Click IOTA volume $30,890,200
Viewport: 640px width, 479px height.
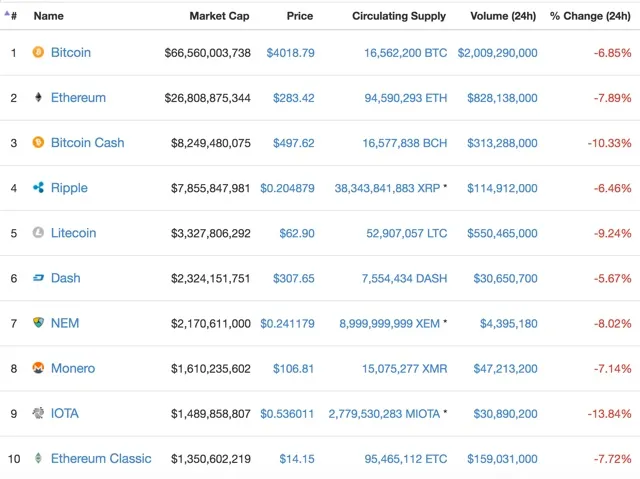point(505,414)
